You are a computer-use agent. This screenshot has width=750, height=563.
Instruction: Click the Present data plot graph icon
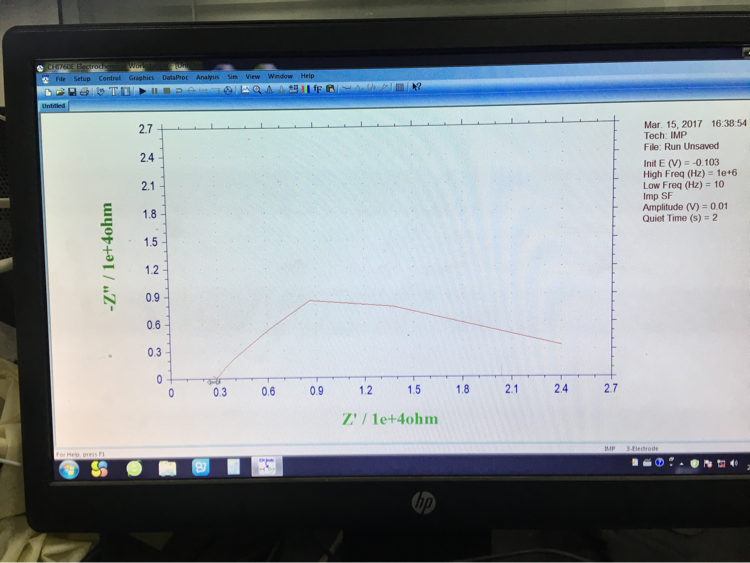(245, 90)
